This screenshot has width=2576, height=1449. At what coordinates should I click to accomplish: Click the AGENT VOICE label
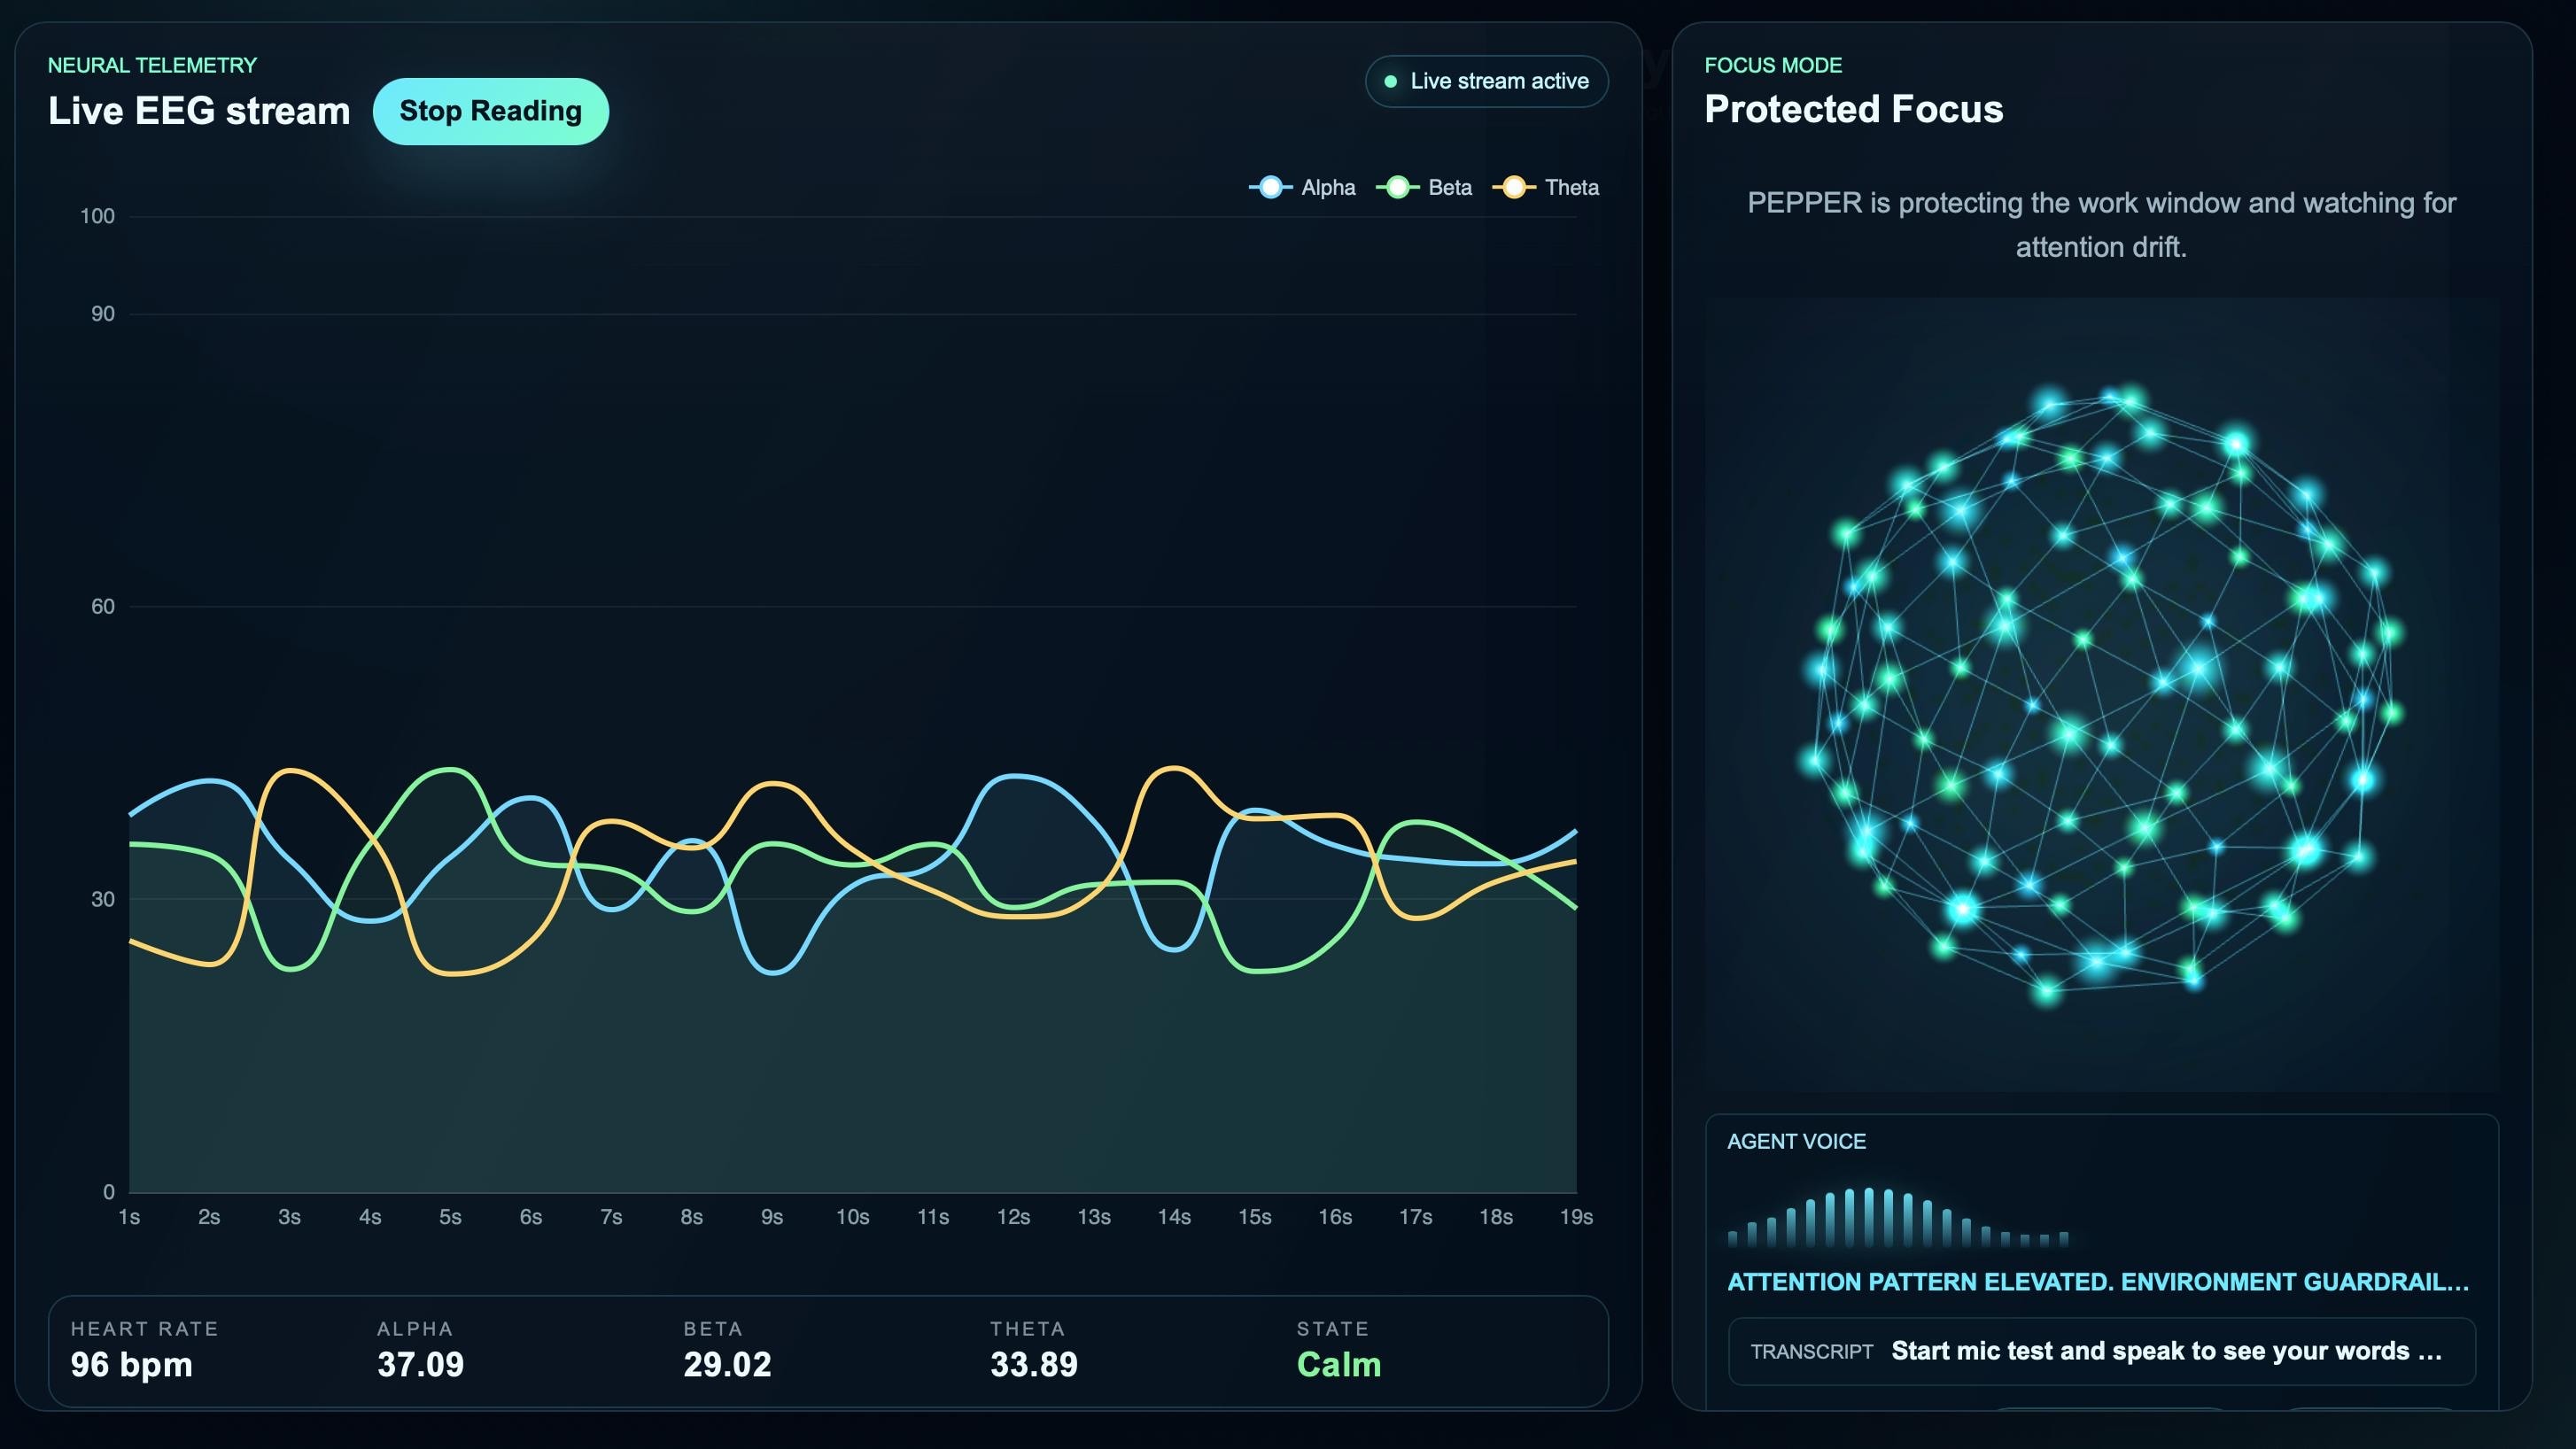tap(1796, 1141)
